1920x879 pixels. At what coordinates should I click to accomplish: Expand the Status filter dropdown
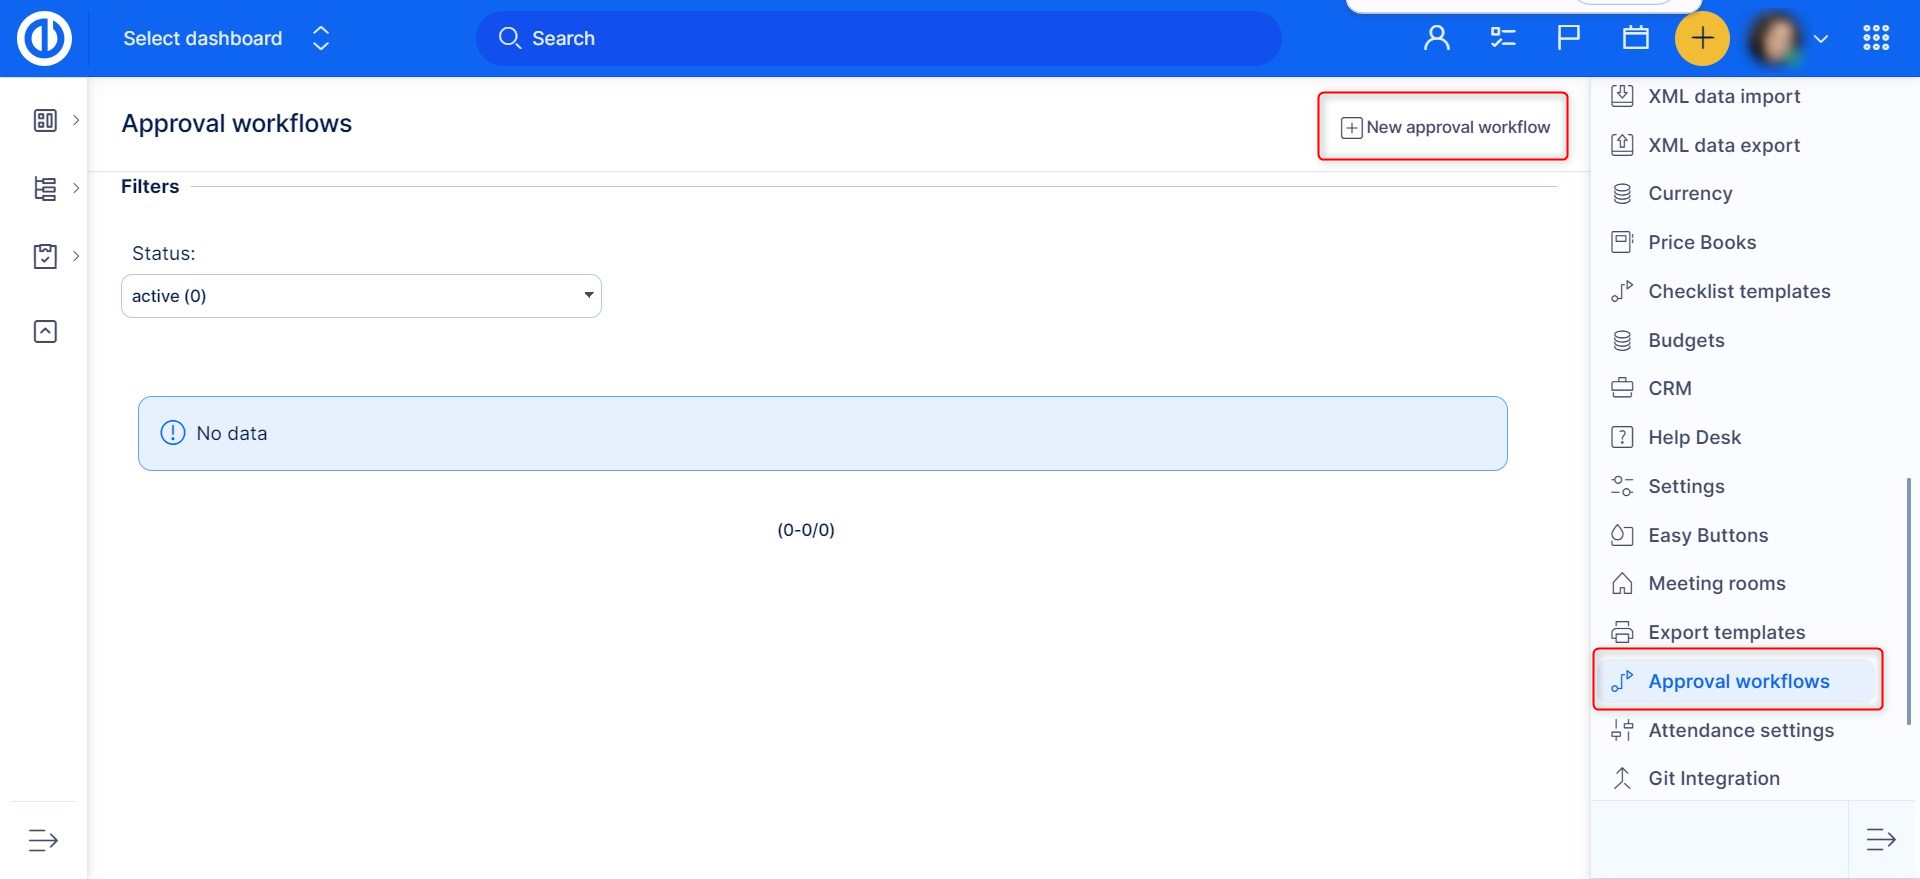361,296
